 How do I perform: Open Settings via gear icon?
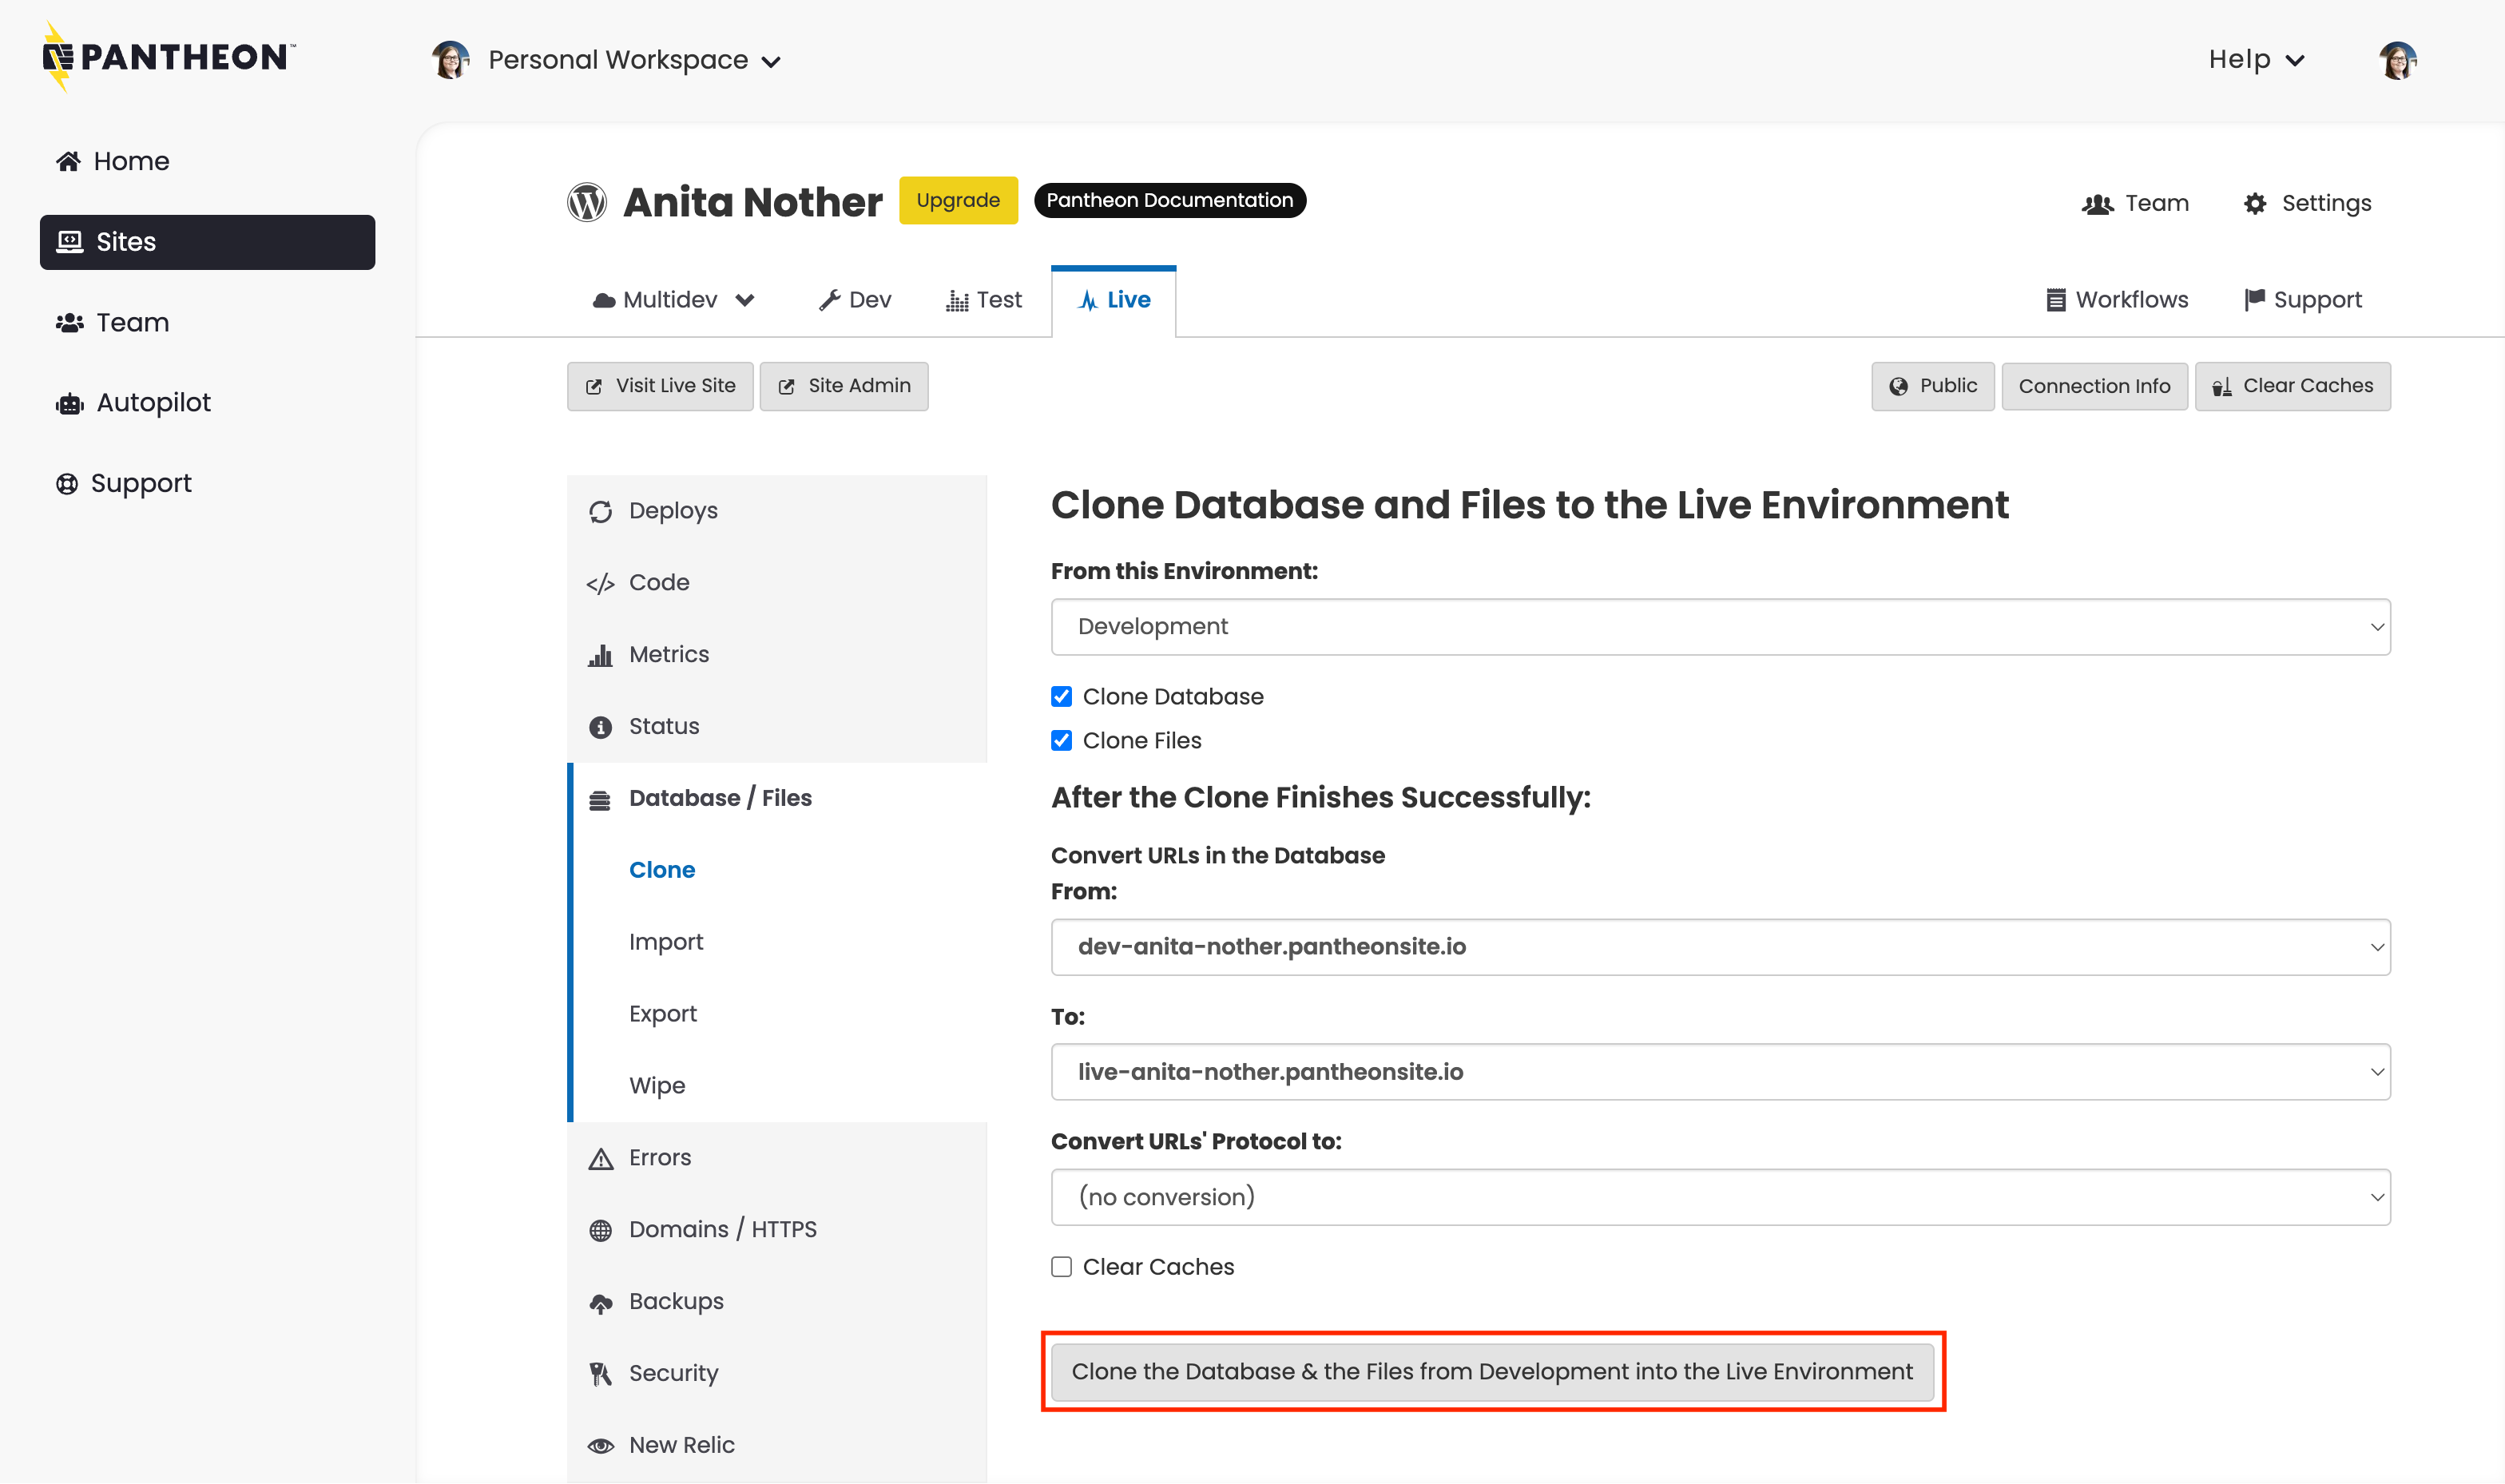pyautogui.click(x=2254, y=204)
